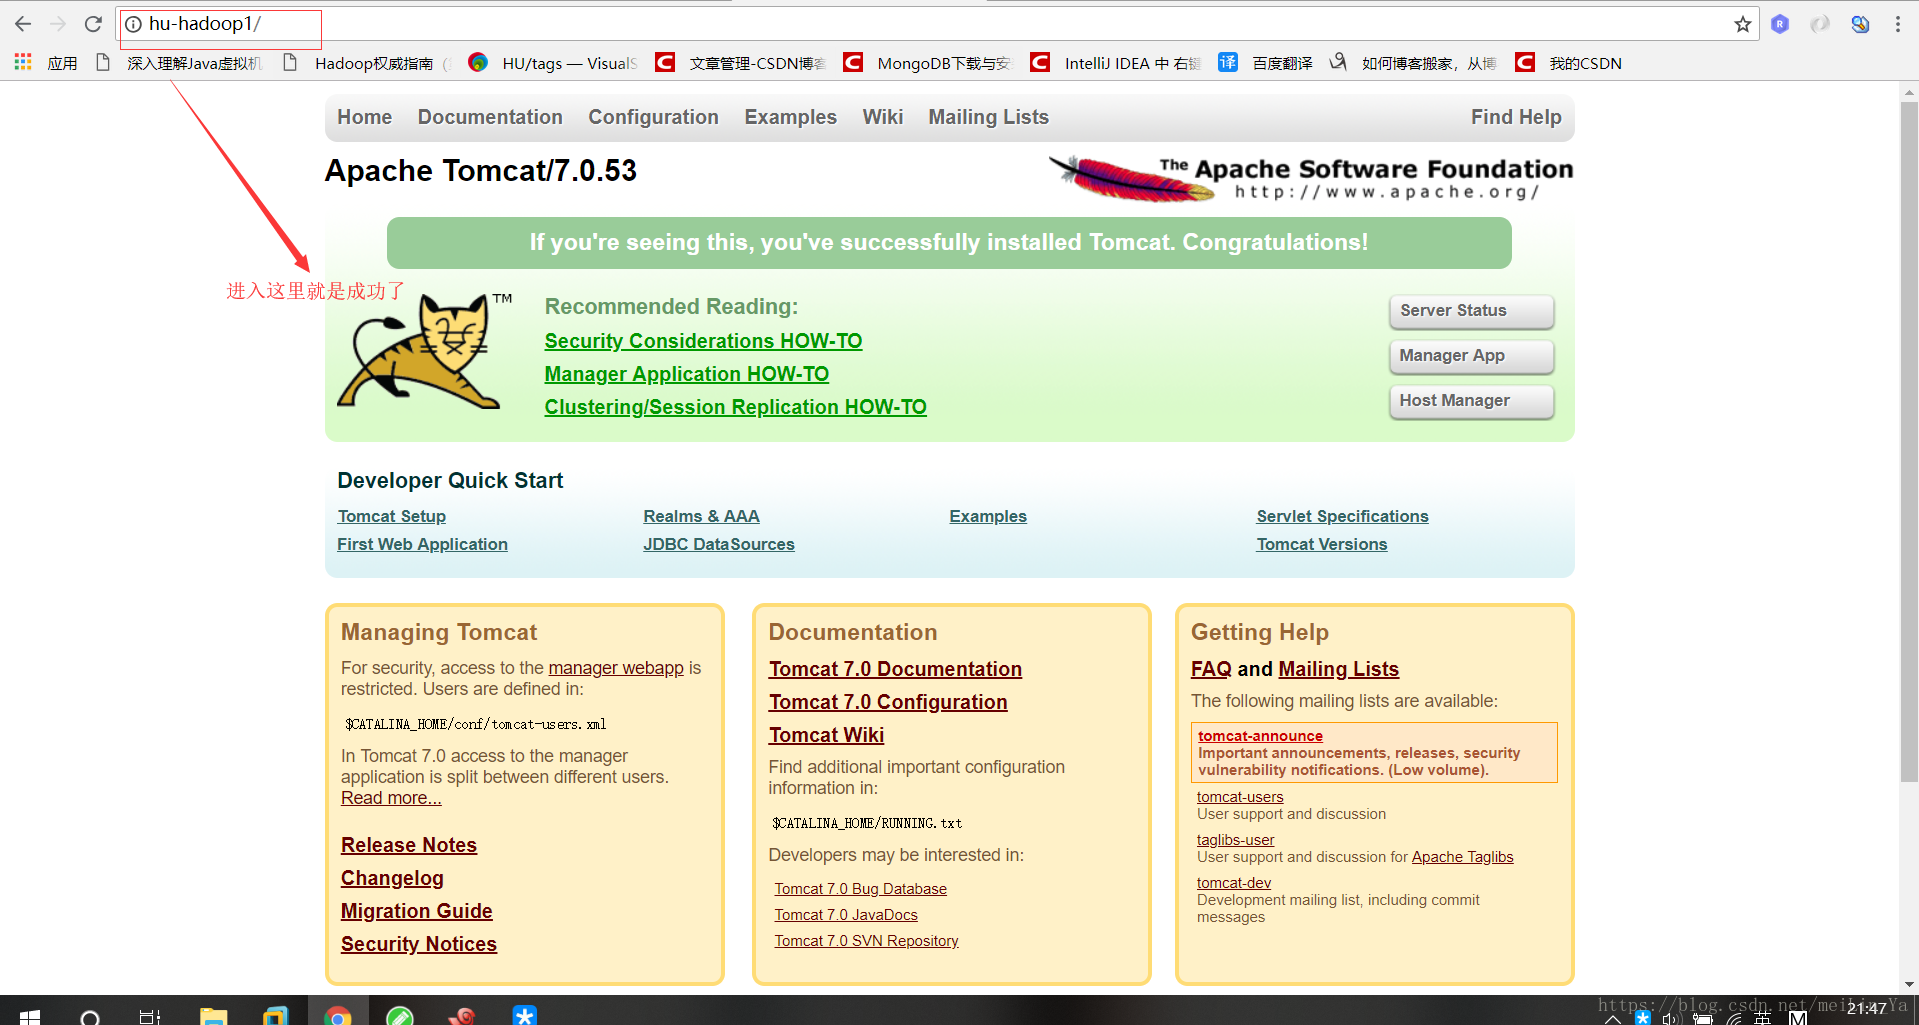Open the 深入理解Java虚拟机 bookmark
Screen dimensions: 1919x1025
click(x=180, y=63)
